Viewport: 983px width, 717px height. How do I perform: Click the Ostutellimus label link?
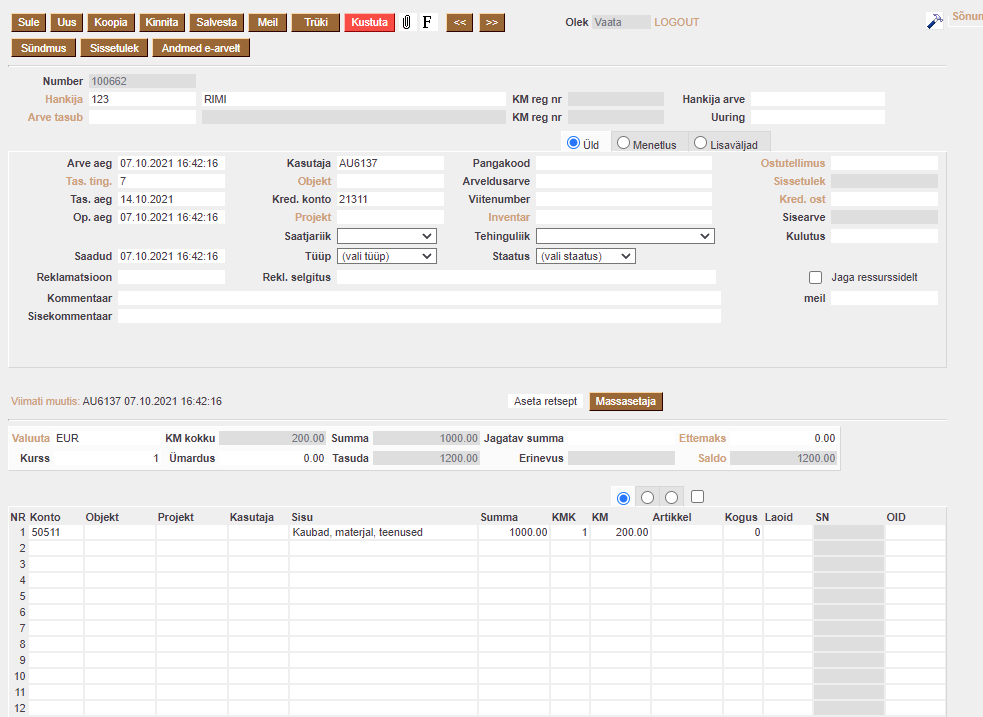pos(793,163)
